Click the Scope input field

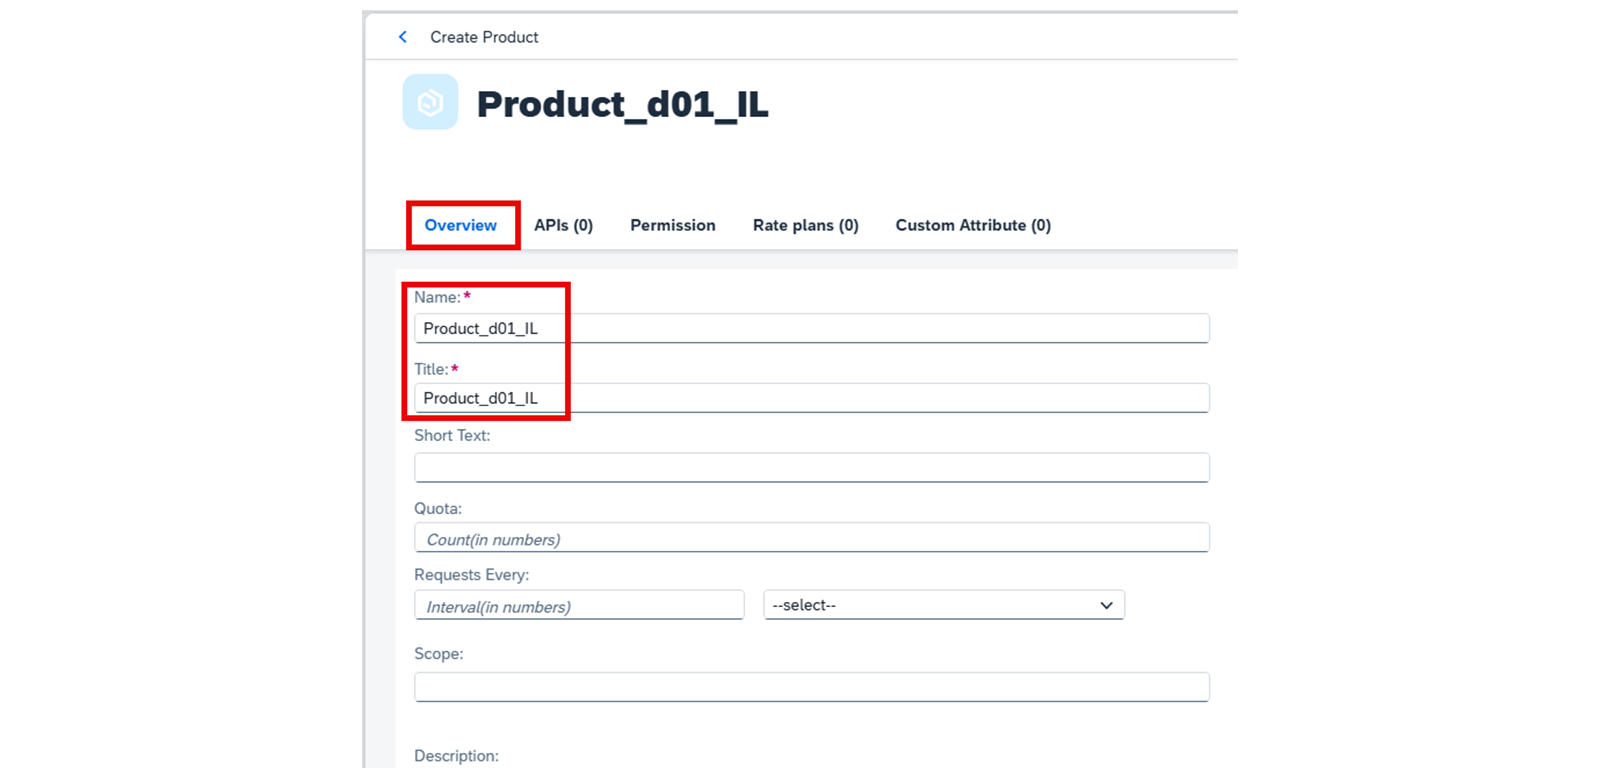(812, 687)
